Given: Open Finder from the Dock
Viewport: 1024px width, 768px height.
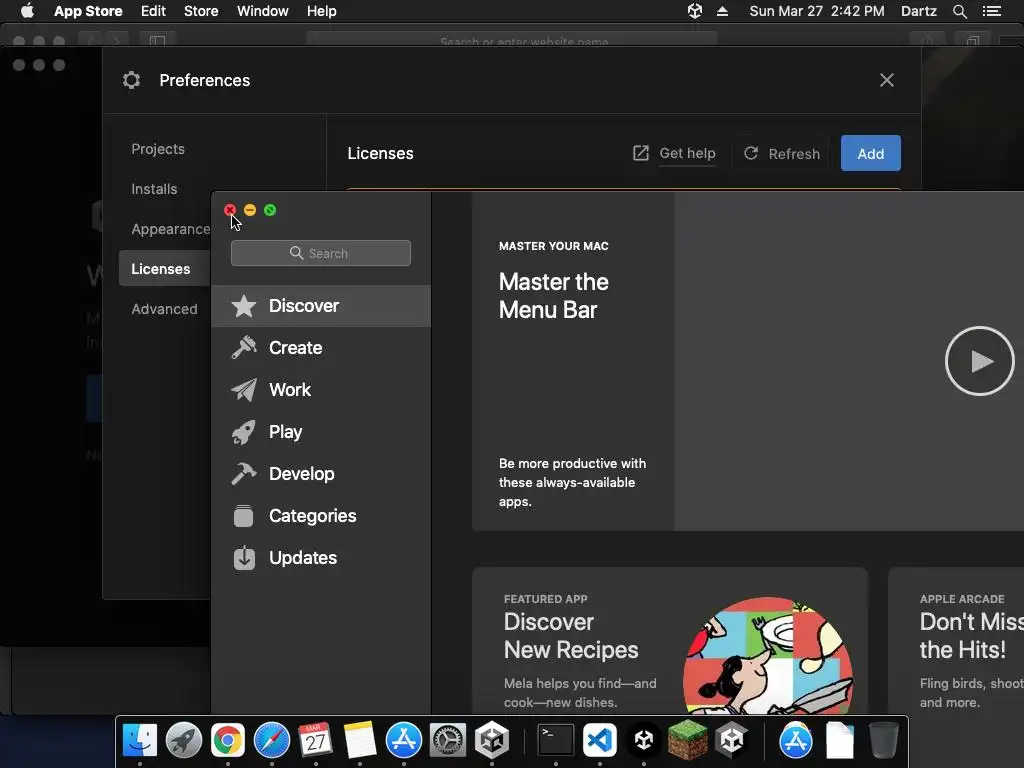Looking at the screenshot, I should tap(140, 741).
